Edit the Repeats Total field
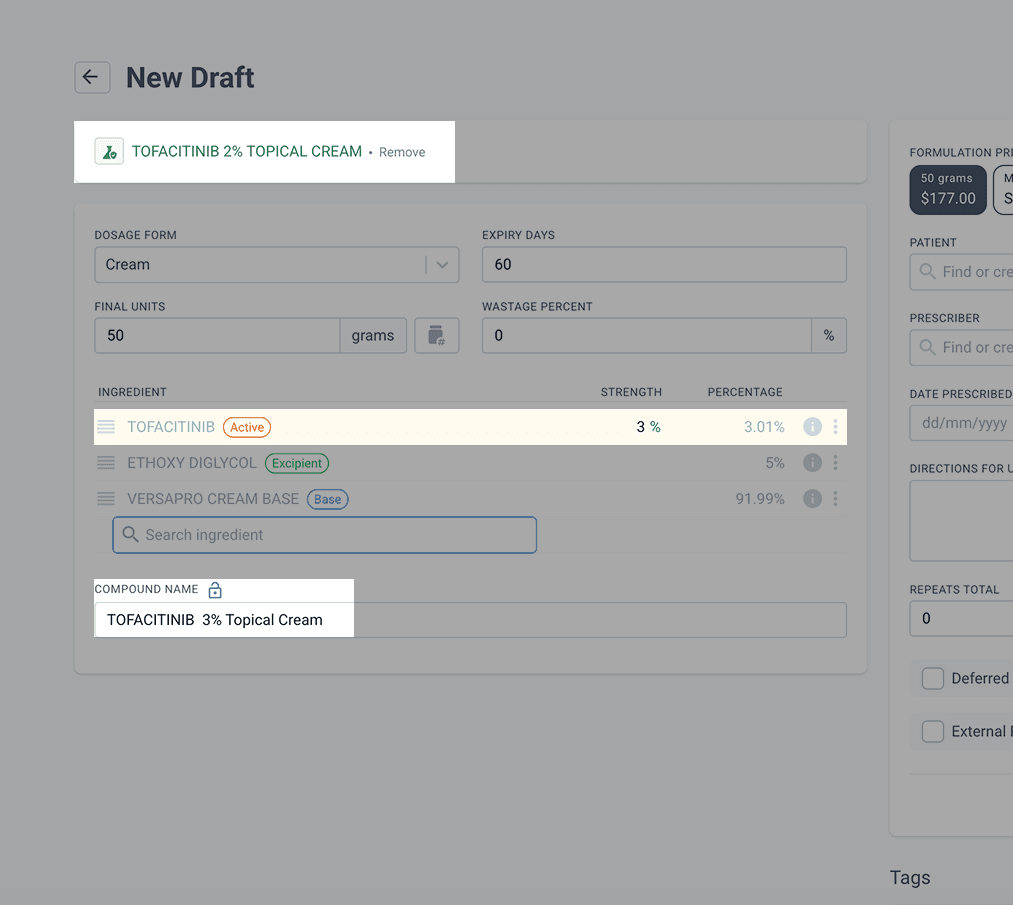 tap(961, 618)
